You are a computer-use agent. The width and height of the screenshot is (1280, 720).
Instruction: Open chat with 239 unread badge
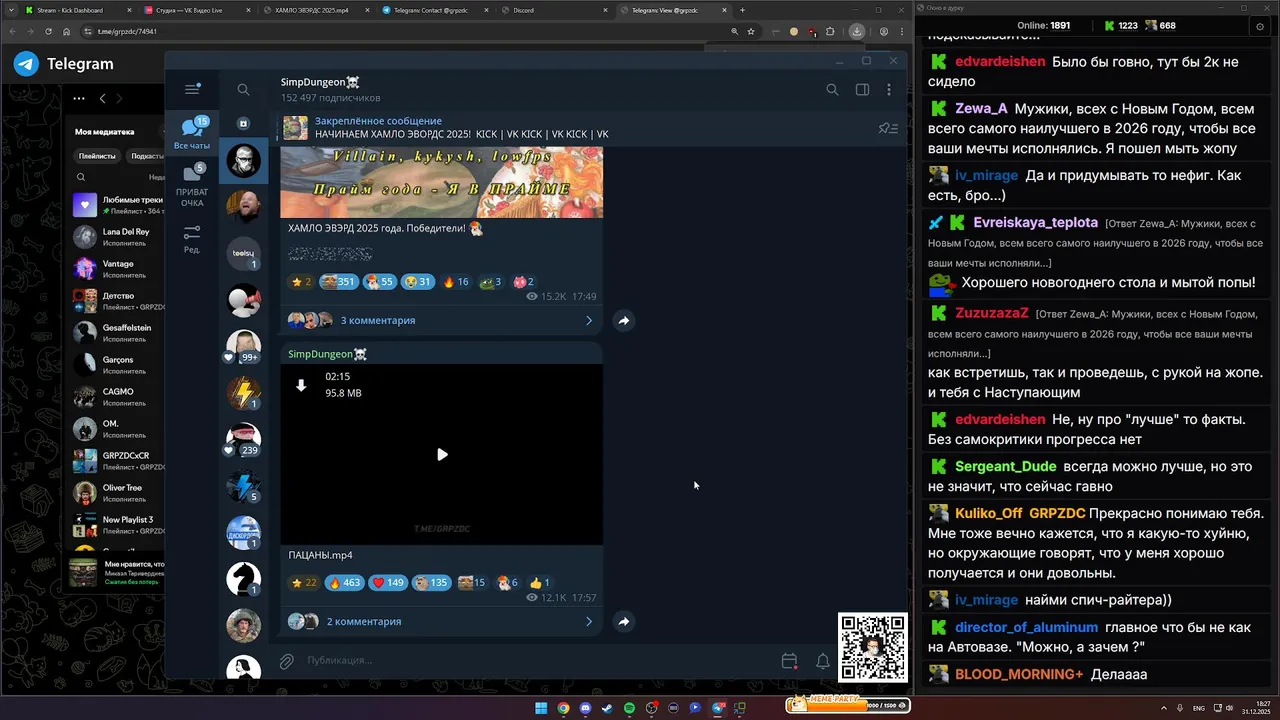[x=243, y=440]
